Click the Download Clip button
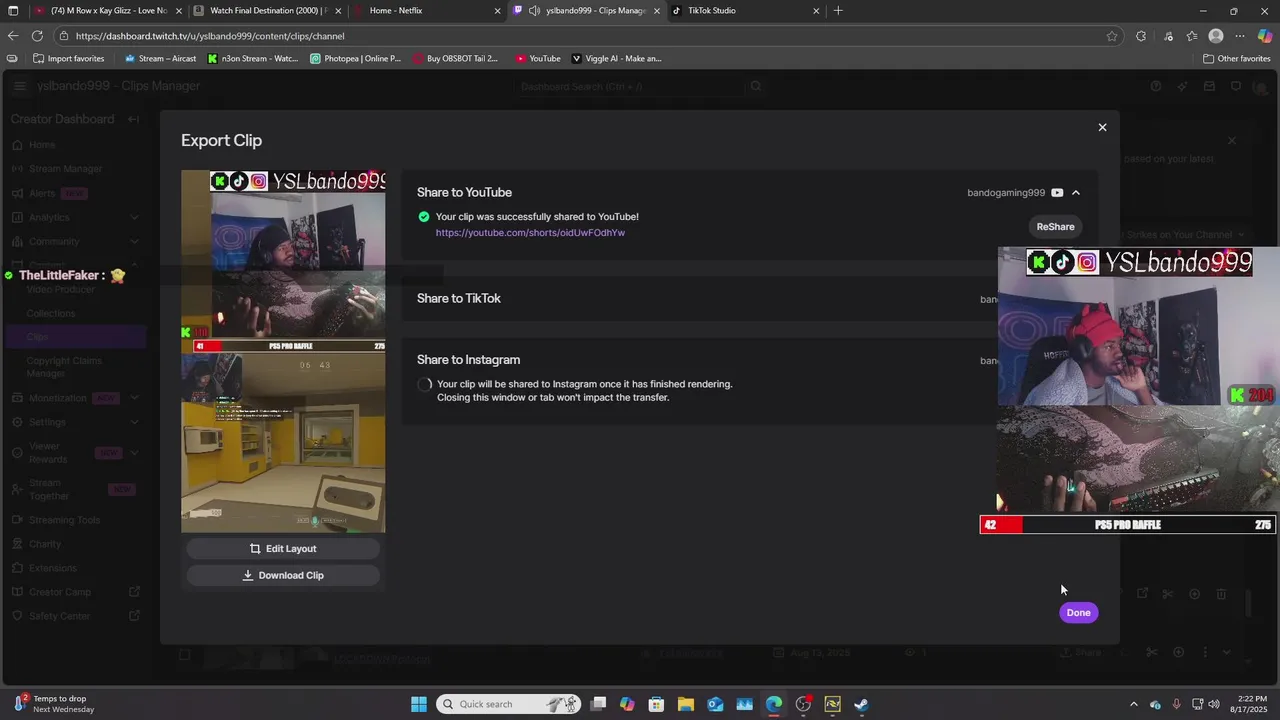The image size is (1280, 720). pyautogui.click(x=283, y=576)
